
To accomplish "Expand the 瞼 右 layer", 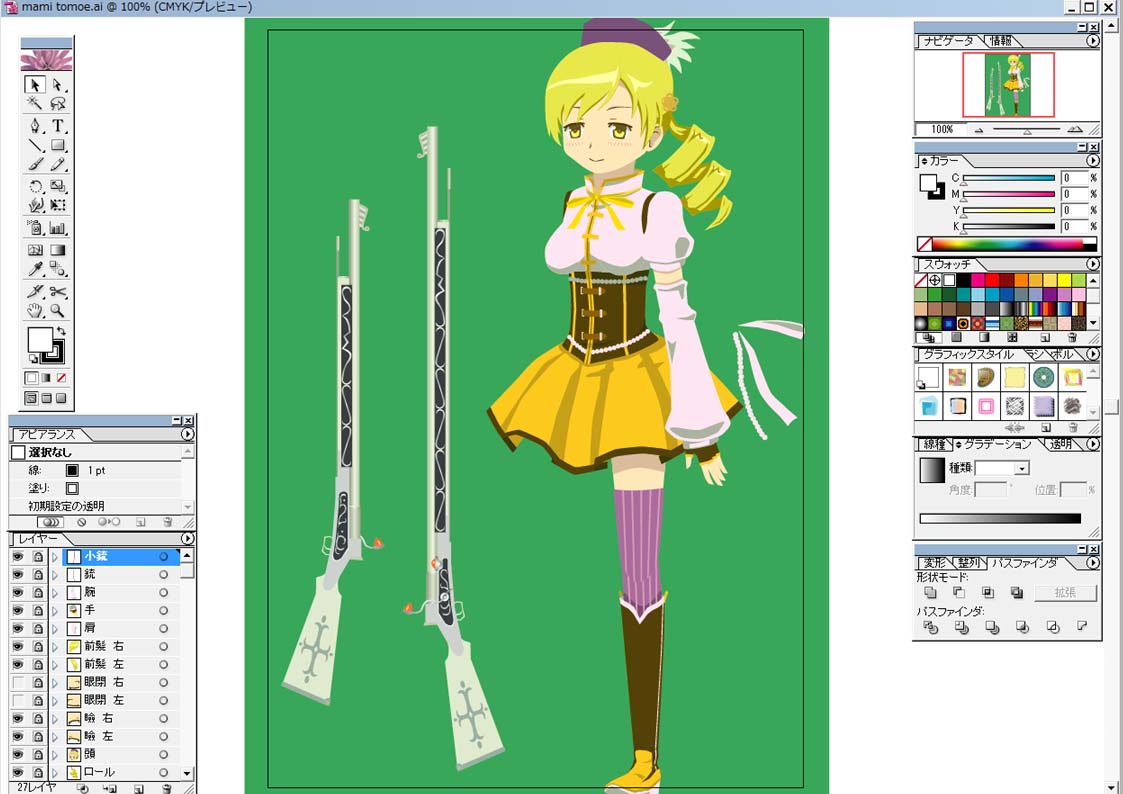I will (x=55, y=718).
